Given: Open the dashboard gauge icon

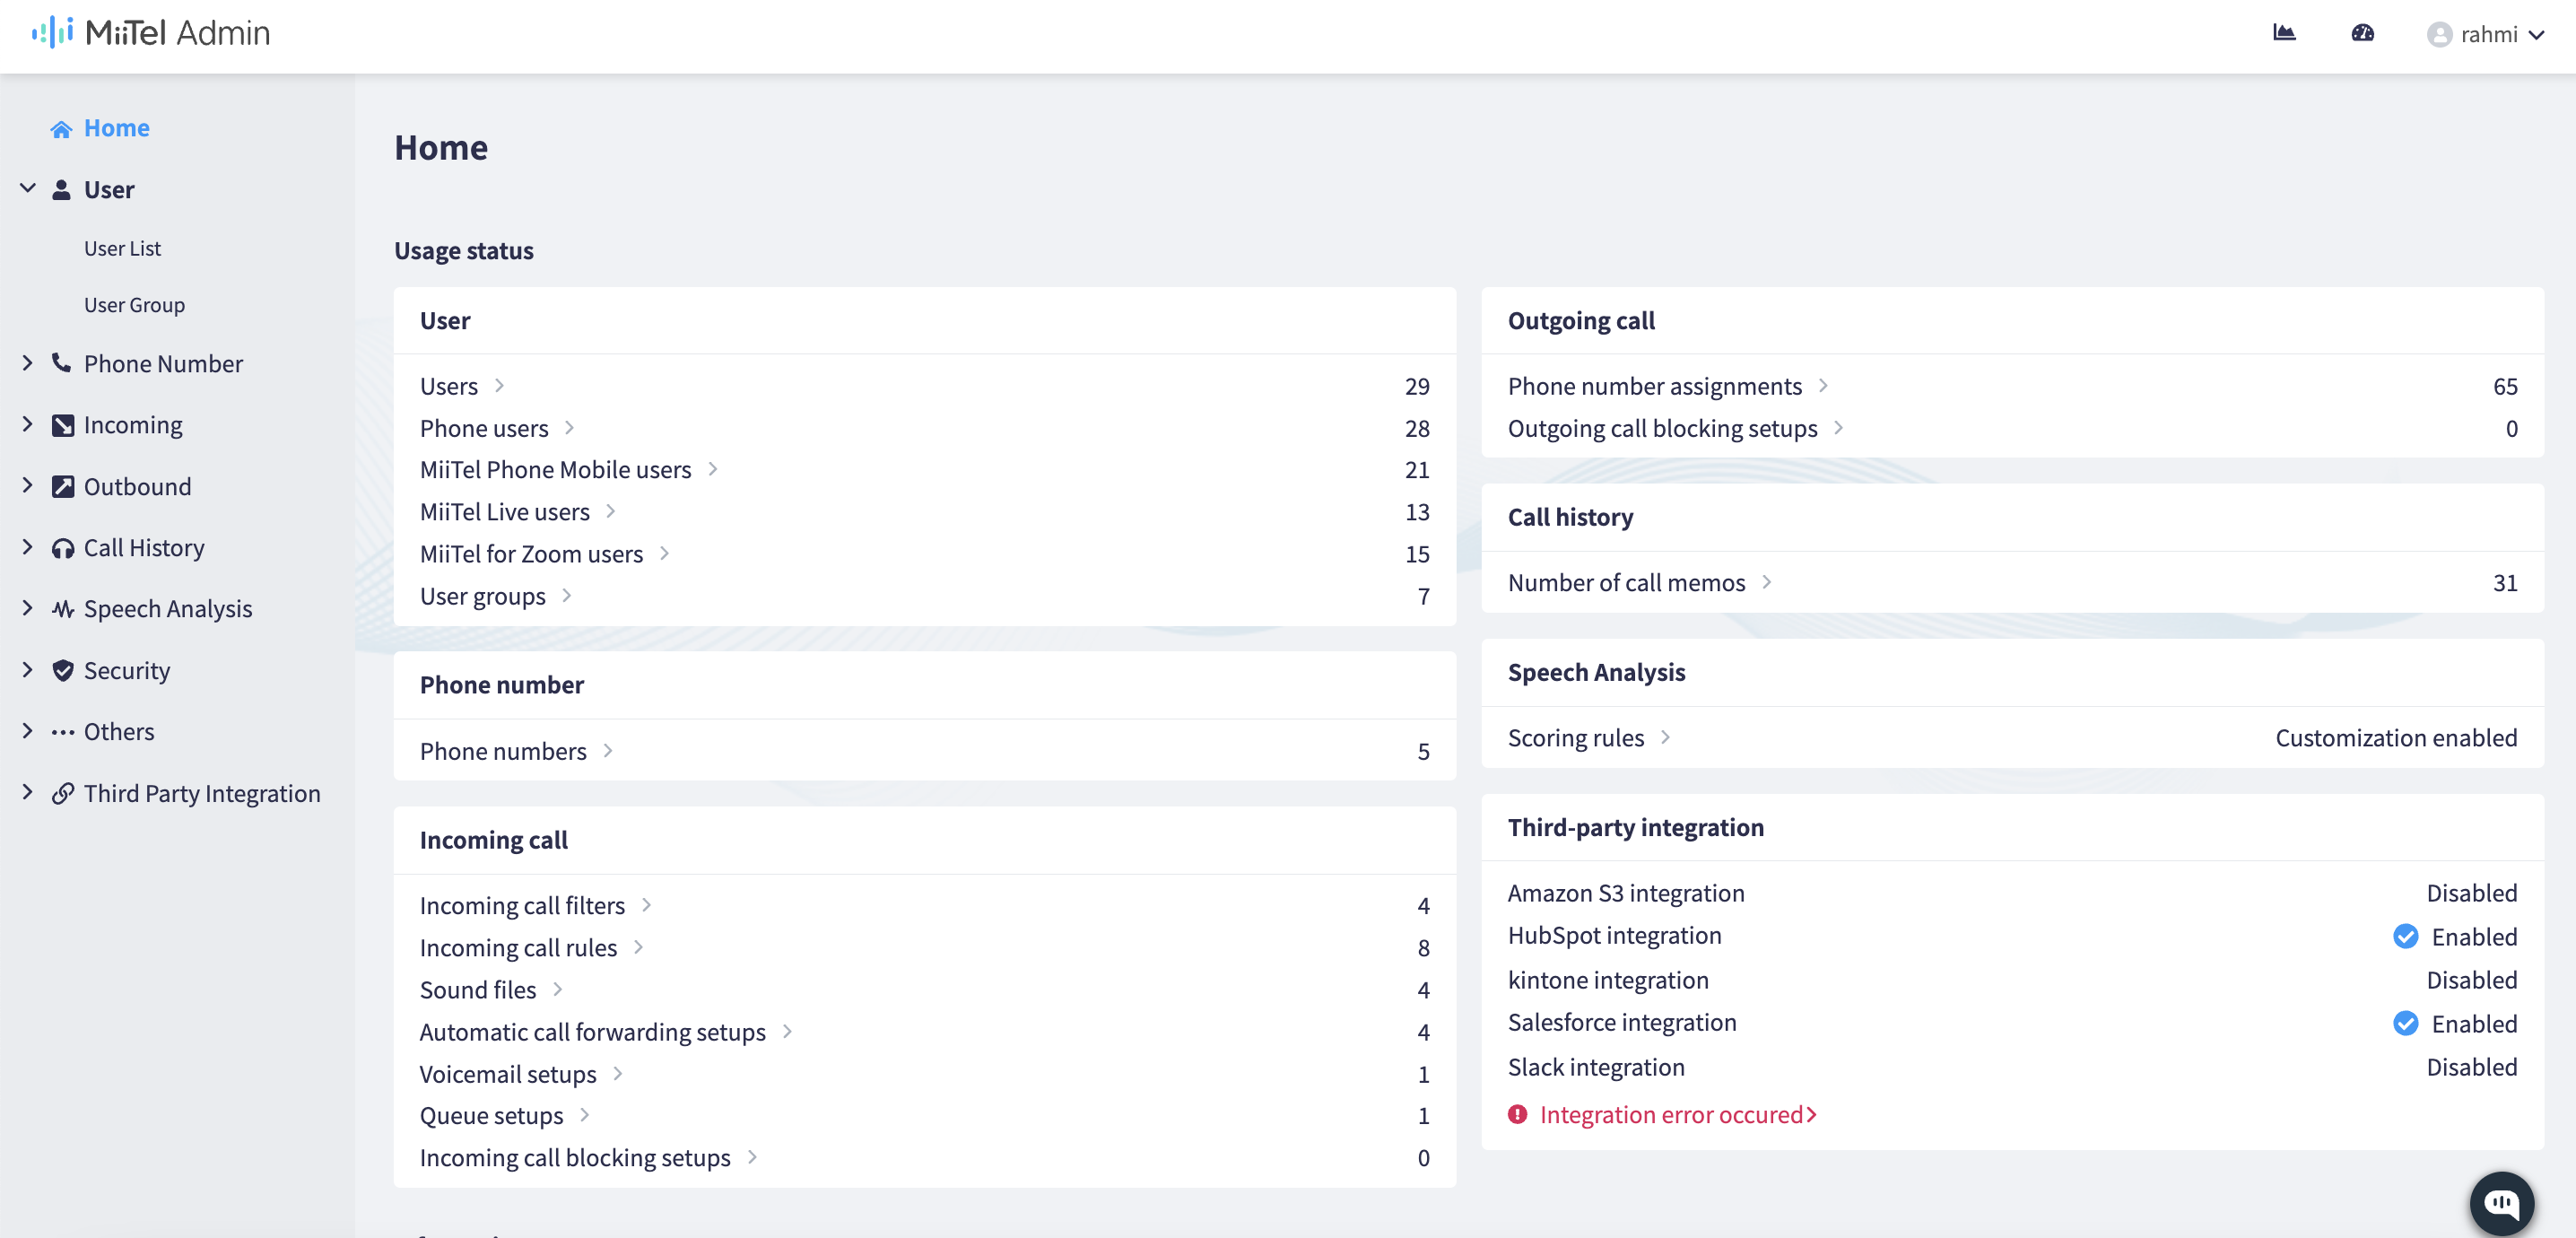Looking at the screenshot, I should [x=2363, y=33].
